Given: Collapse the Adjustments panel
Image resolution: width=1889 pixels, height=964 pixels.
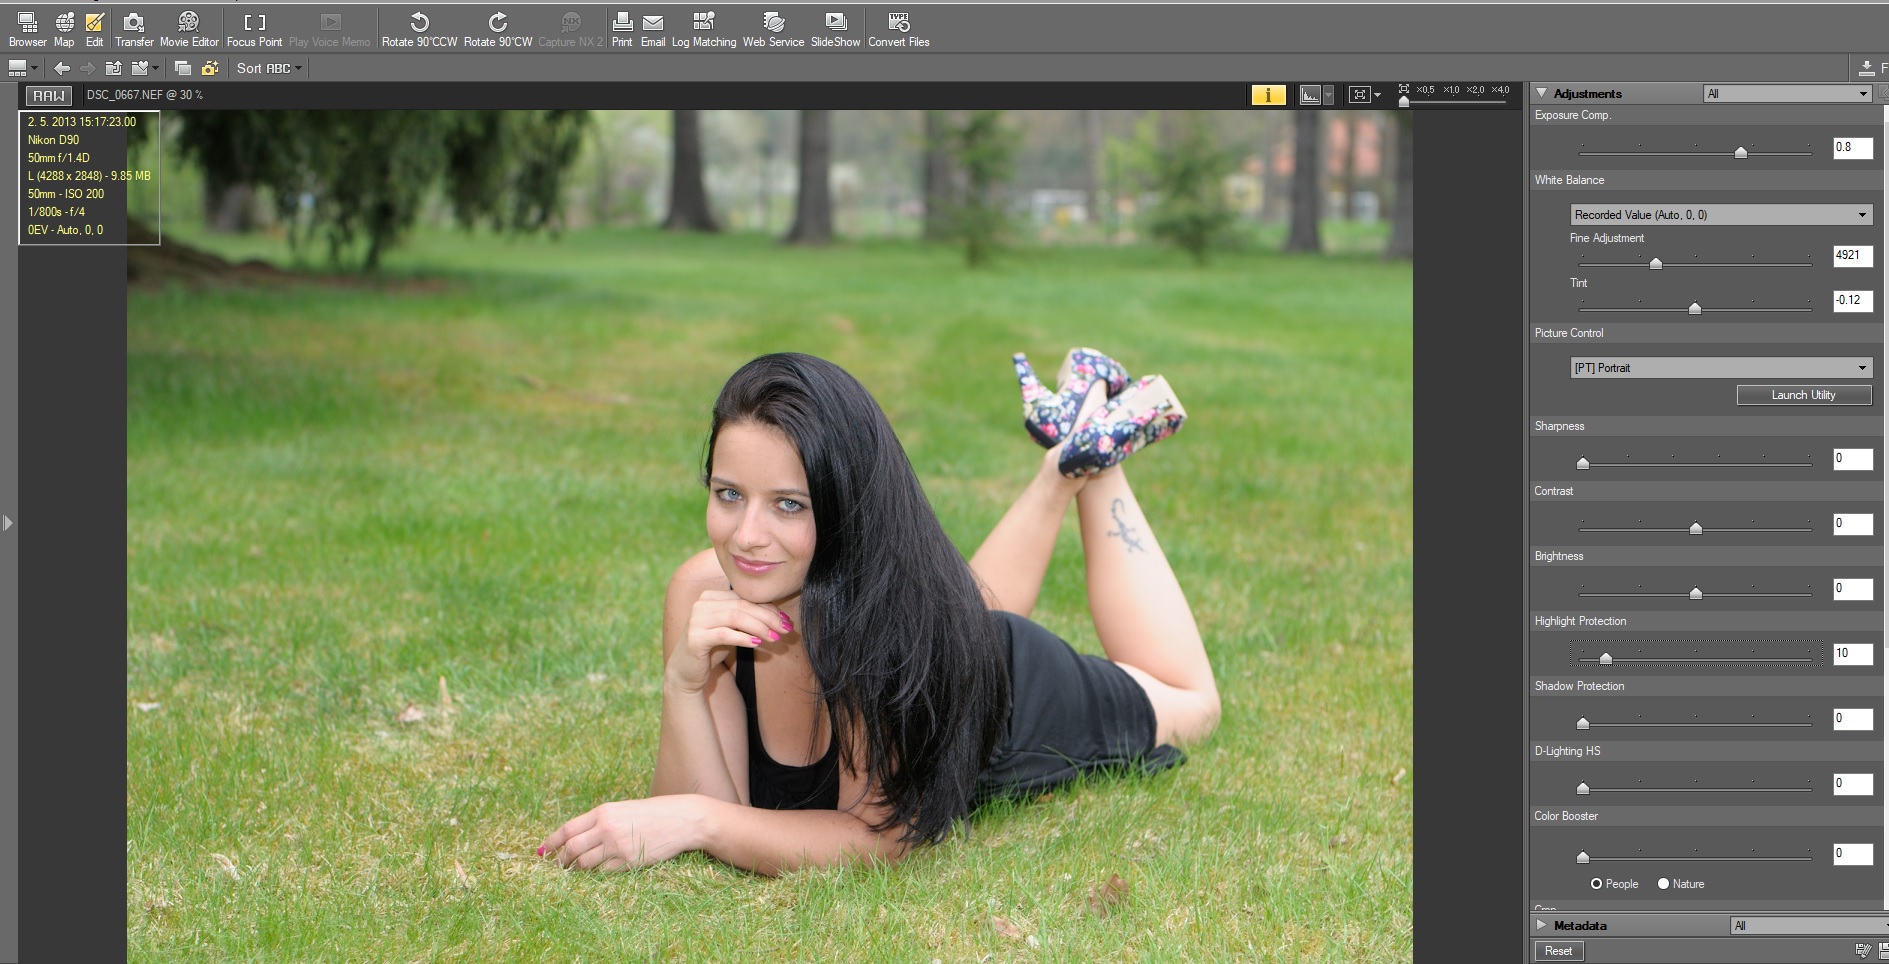Looking at the screenshot, I should coord(1542,94).
